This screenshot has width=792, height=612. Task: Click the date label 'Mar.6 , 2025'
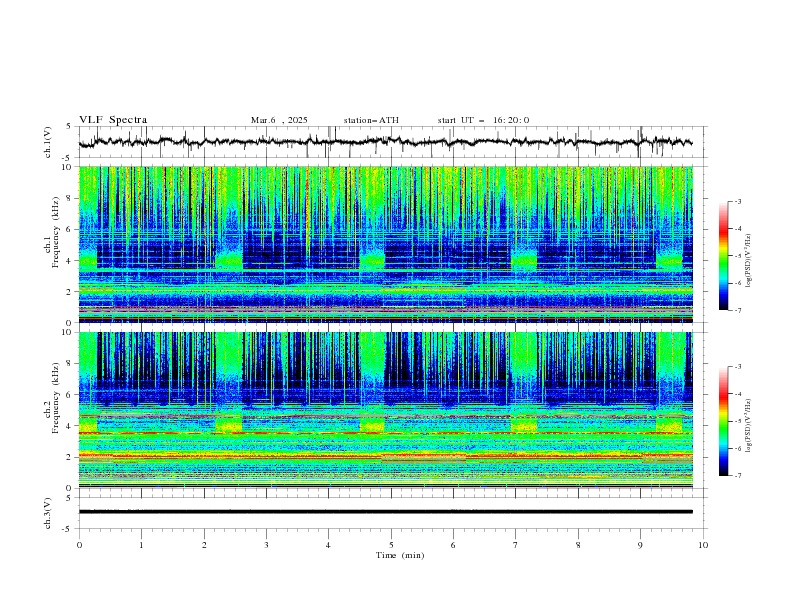[279, 120]
